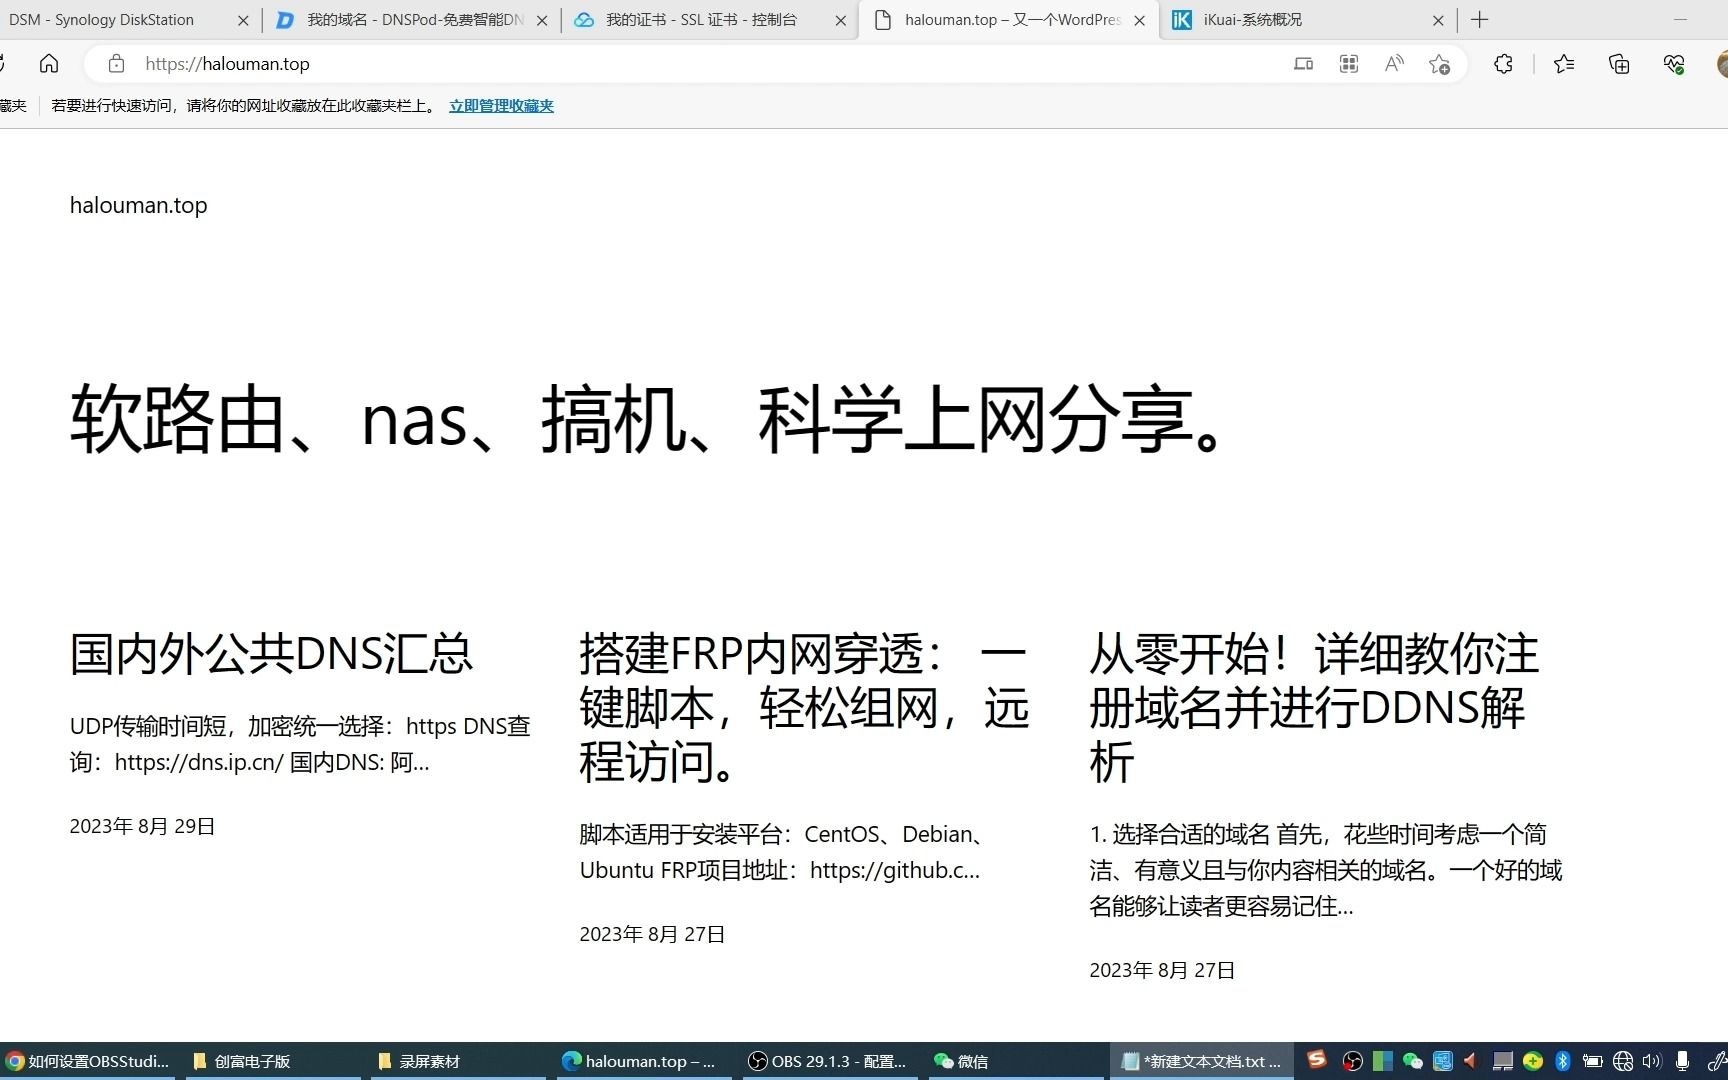Close the iKuai tab

click(x=1438, y=20)
